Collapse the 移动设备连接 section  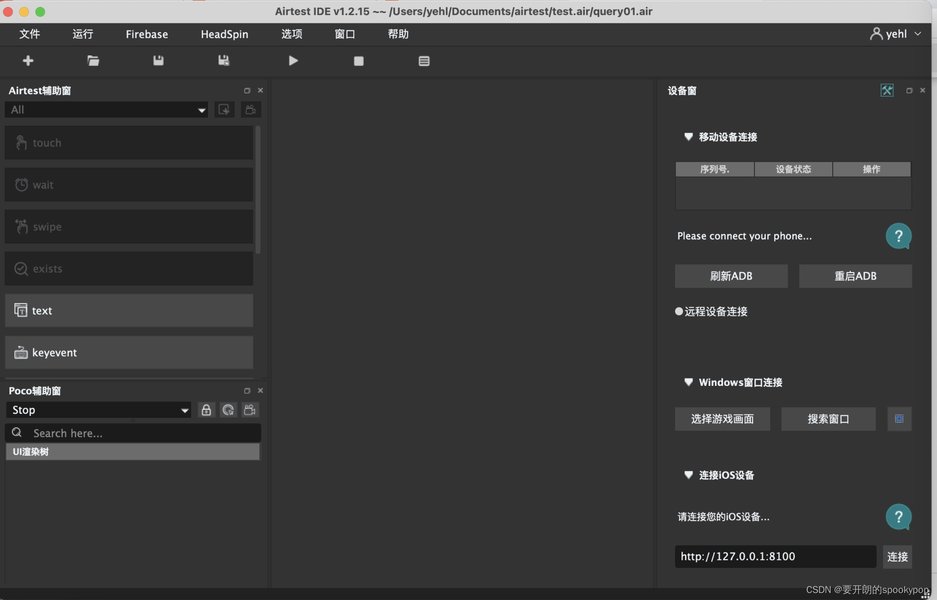(x=688, y=137)
